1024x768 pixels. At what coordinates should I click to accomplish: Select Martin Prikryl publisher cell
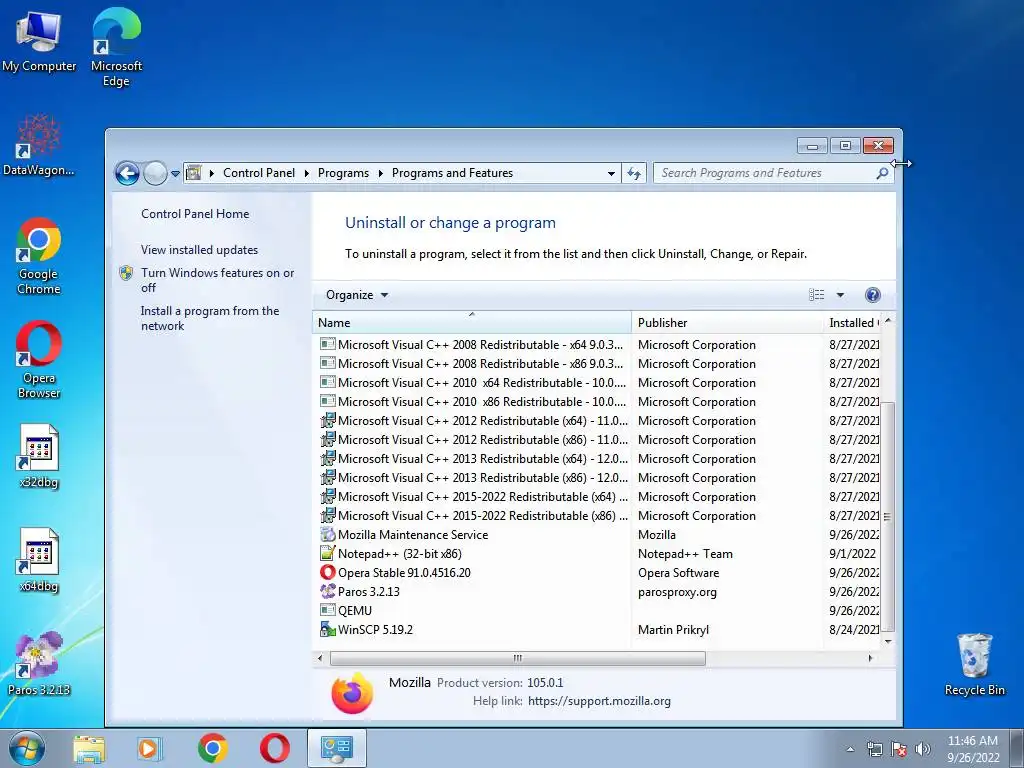tap(673, 630)
